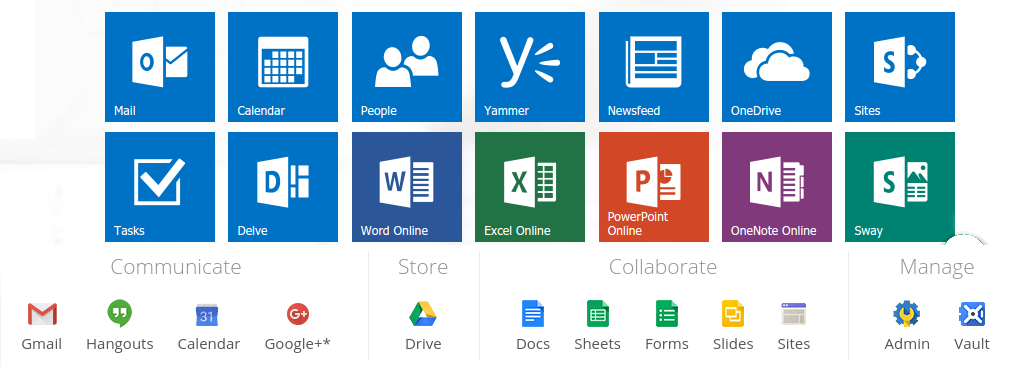
Task: Click the Manage heading
Action: point(937,267)
